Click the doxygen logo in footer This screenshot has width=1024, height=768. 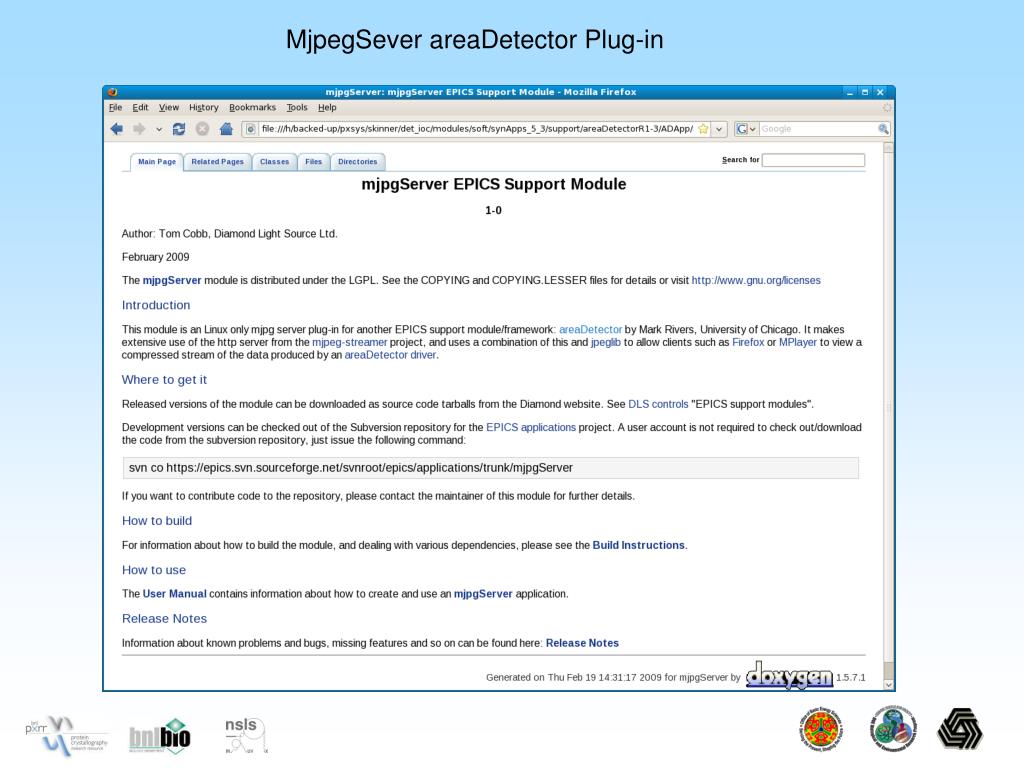click(789, 675)
